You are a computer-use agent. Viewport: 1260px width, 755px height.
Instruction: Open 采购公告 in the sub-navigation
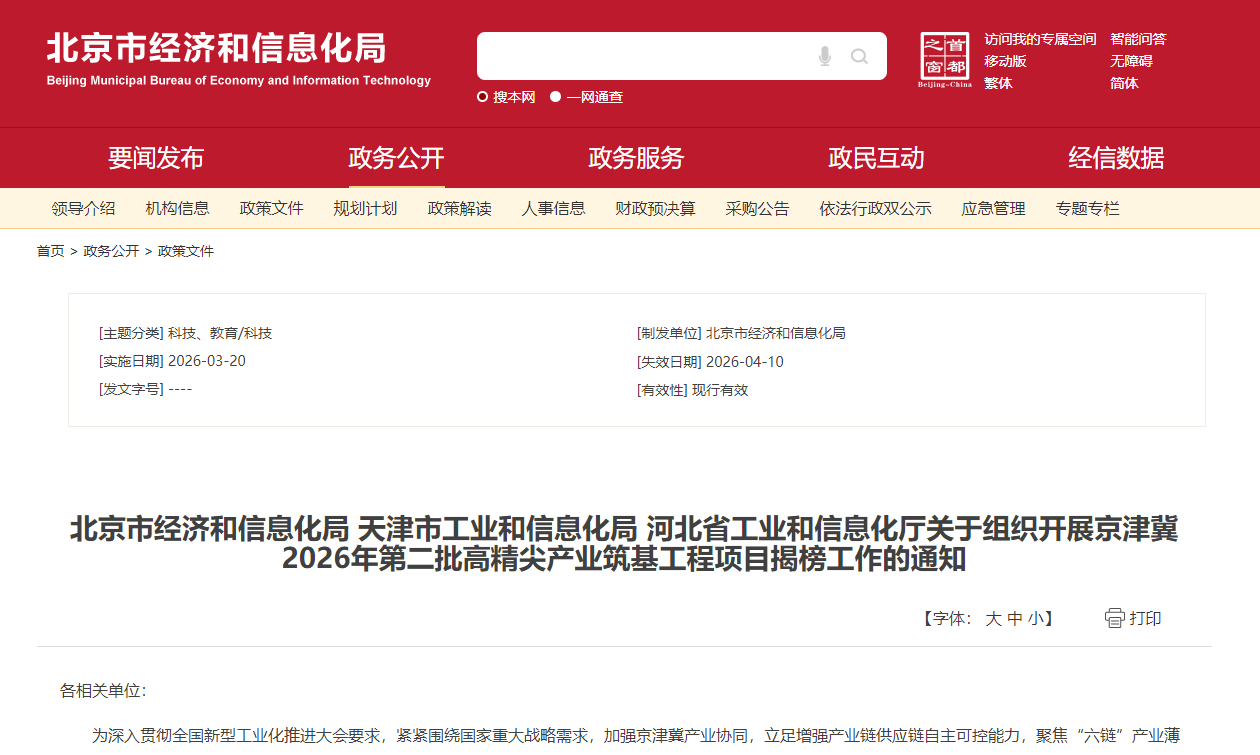tap(757, 209)
